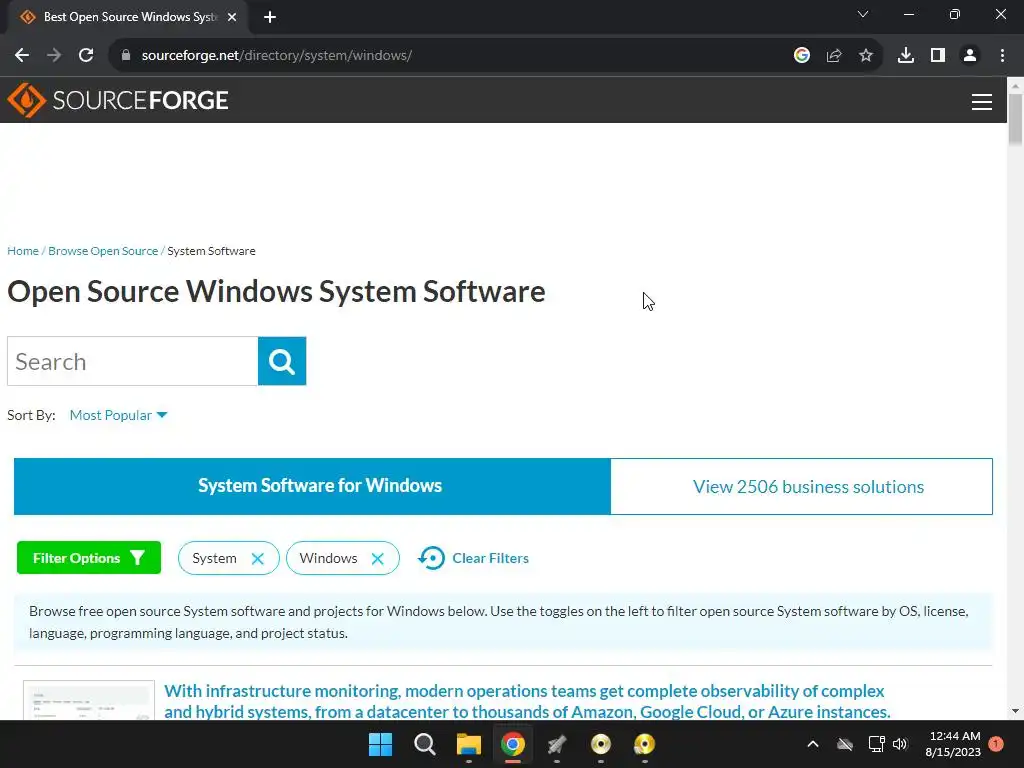Click the Google icon in address bar

tap(802, 56)
